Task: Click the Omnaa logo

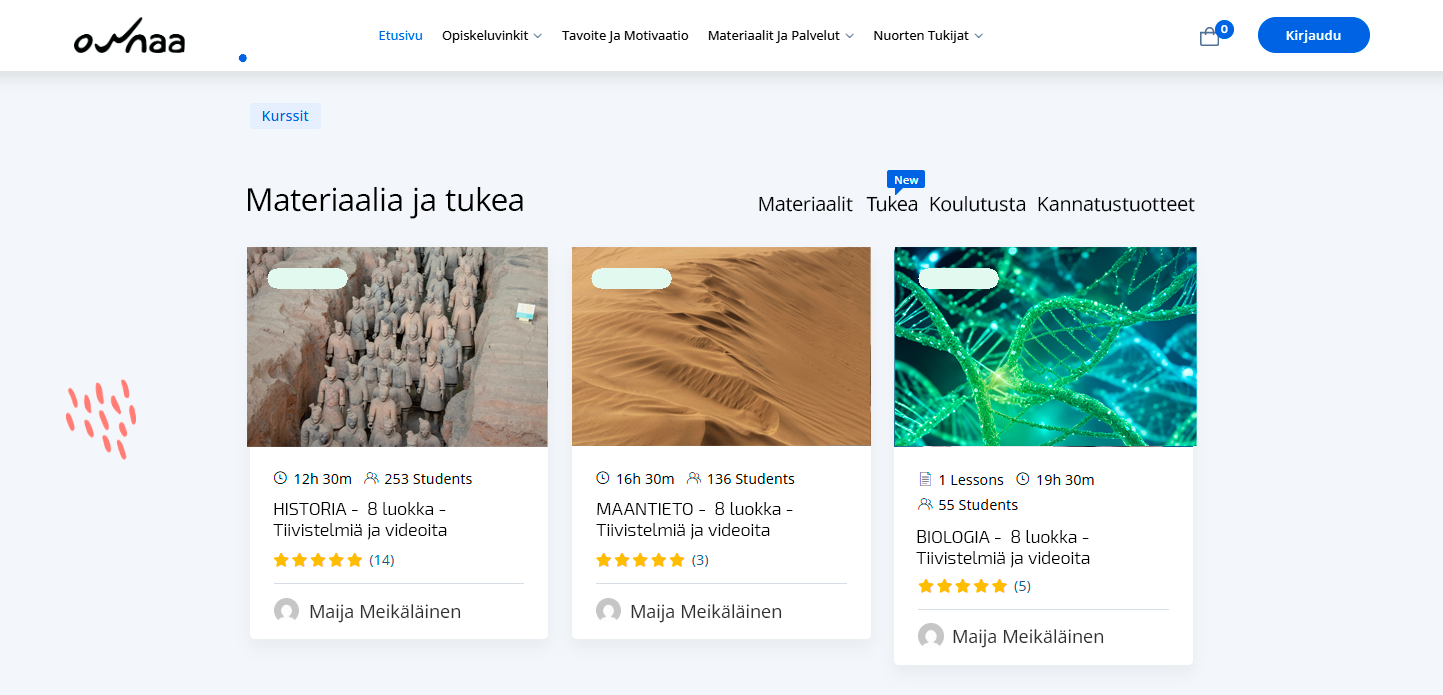Action: [129, 37]
